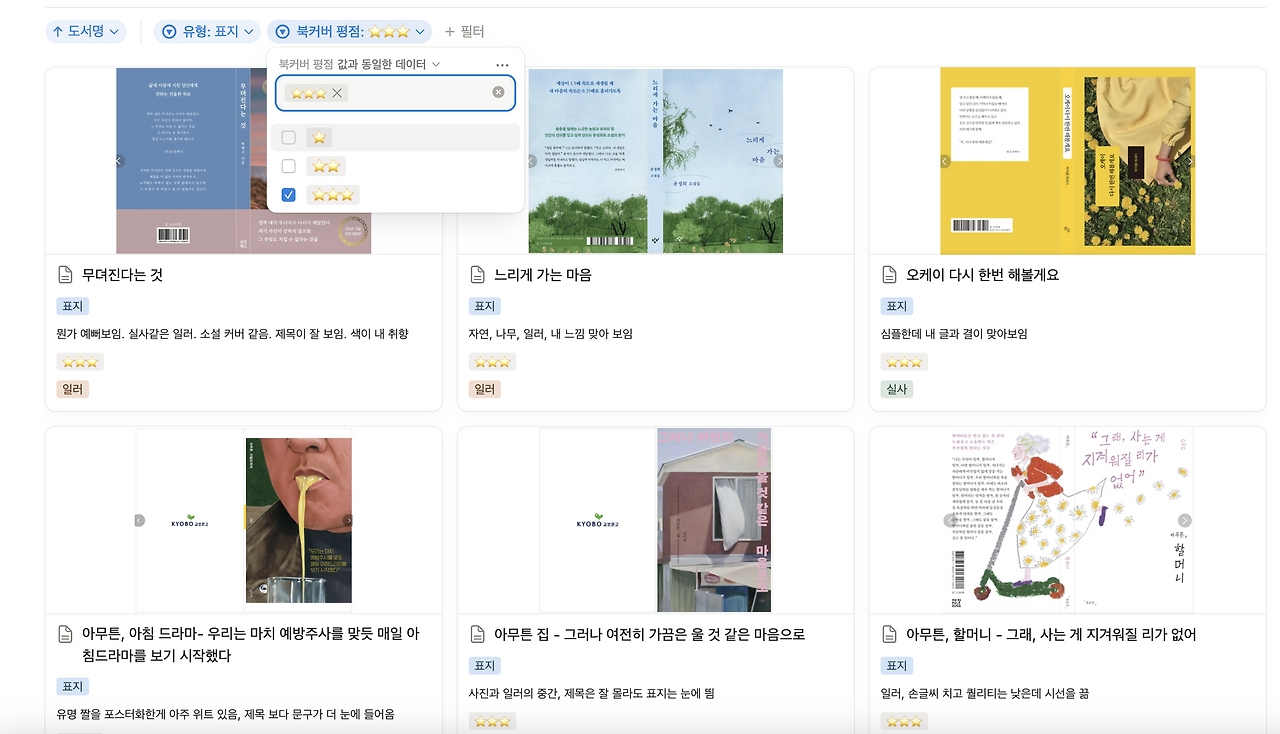This screenshot has height=734, width=1280.
Task: Enable the one-star rating checkbox
Action: (x=289, y=138)
